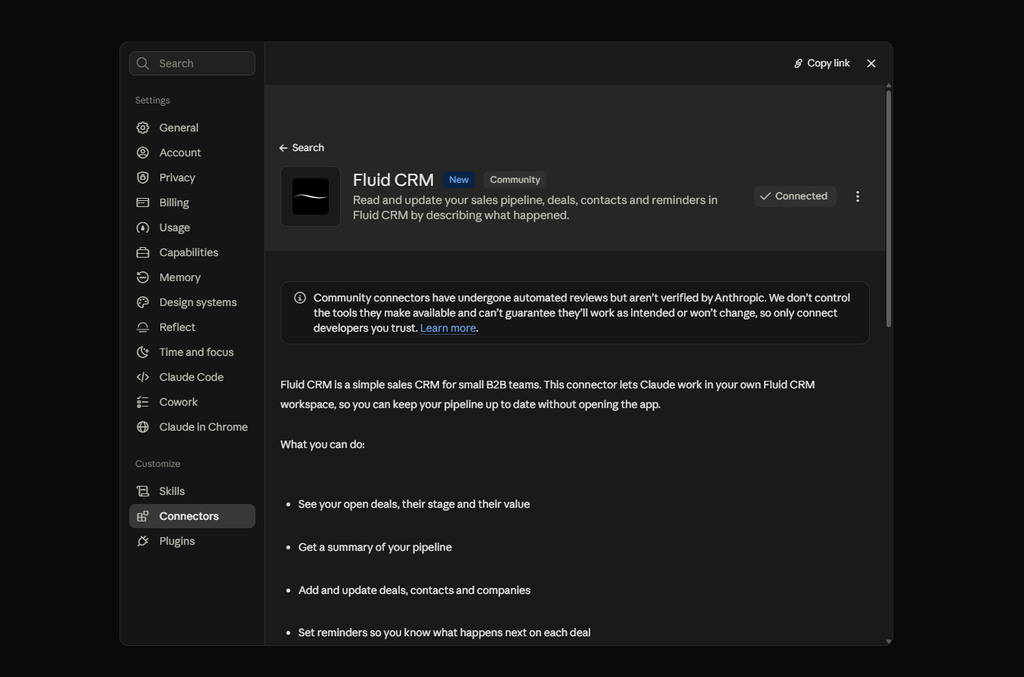Click the scrollbar down arrow
The height and width of the screenshot is (677, 1024).
tap(888, 642)
